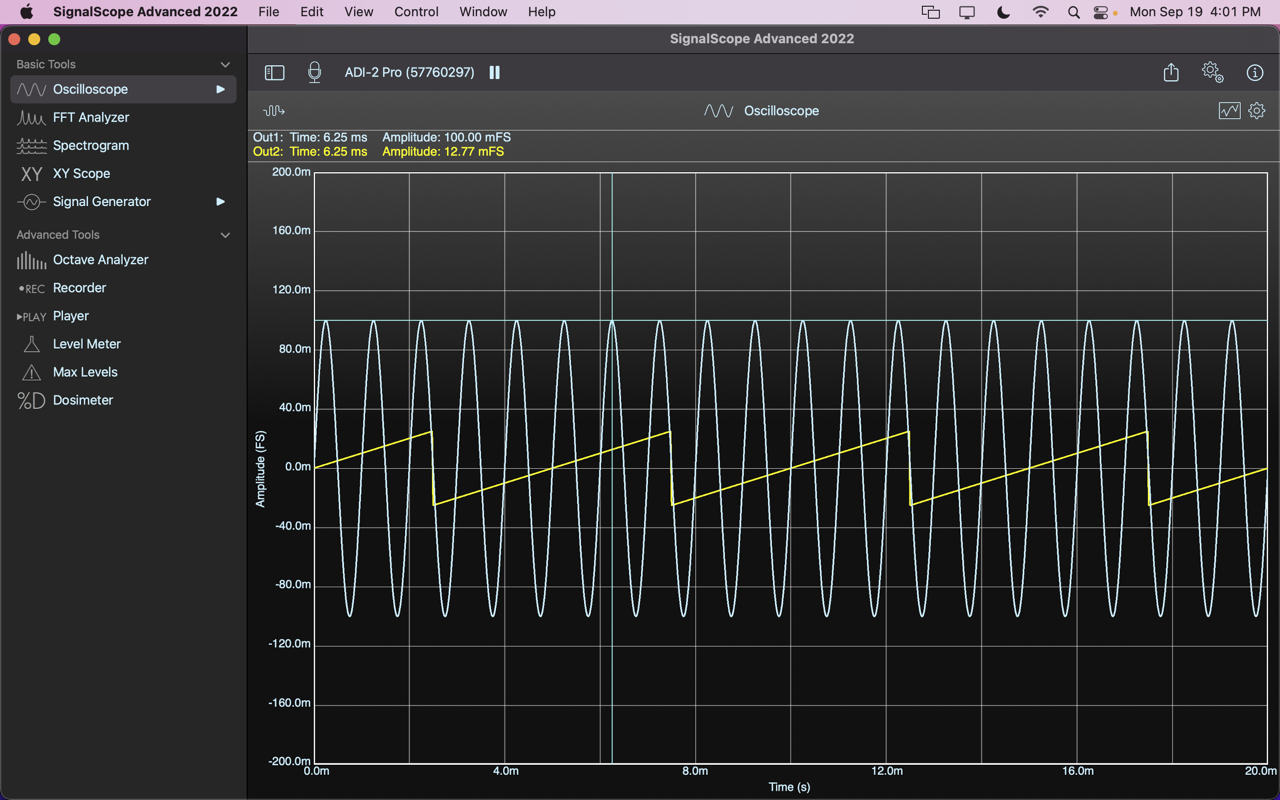Click the Amplitude (FS) axis label
Viewport: 1280px width, 800px height.
(261, 469)
